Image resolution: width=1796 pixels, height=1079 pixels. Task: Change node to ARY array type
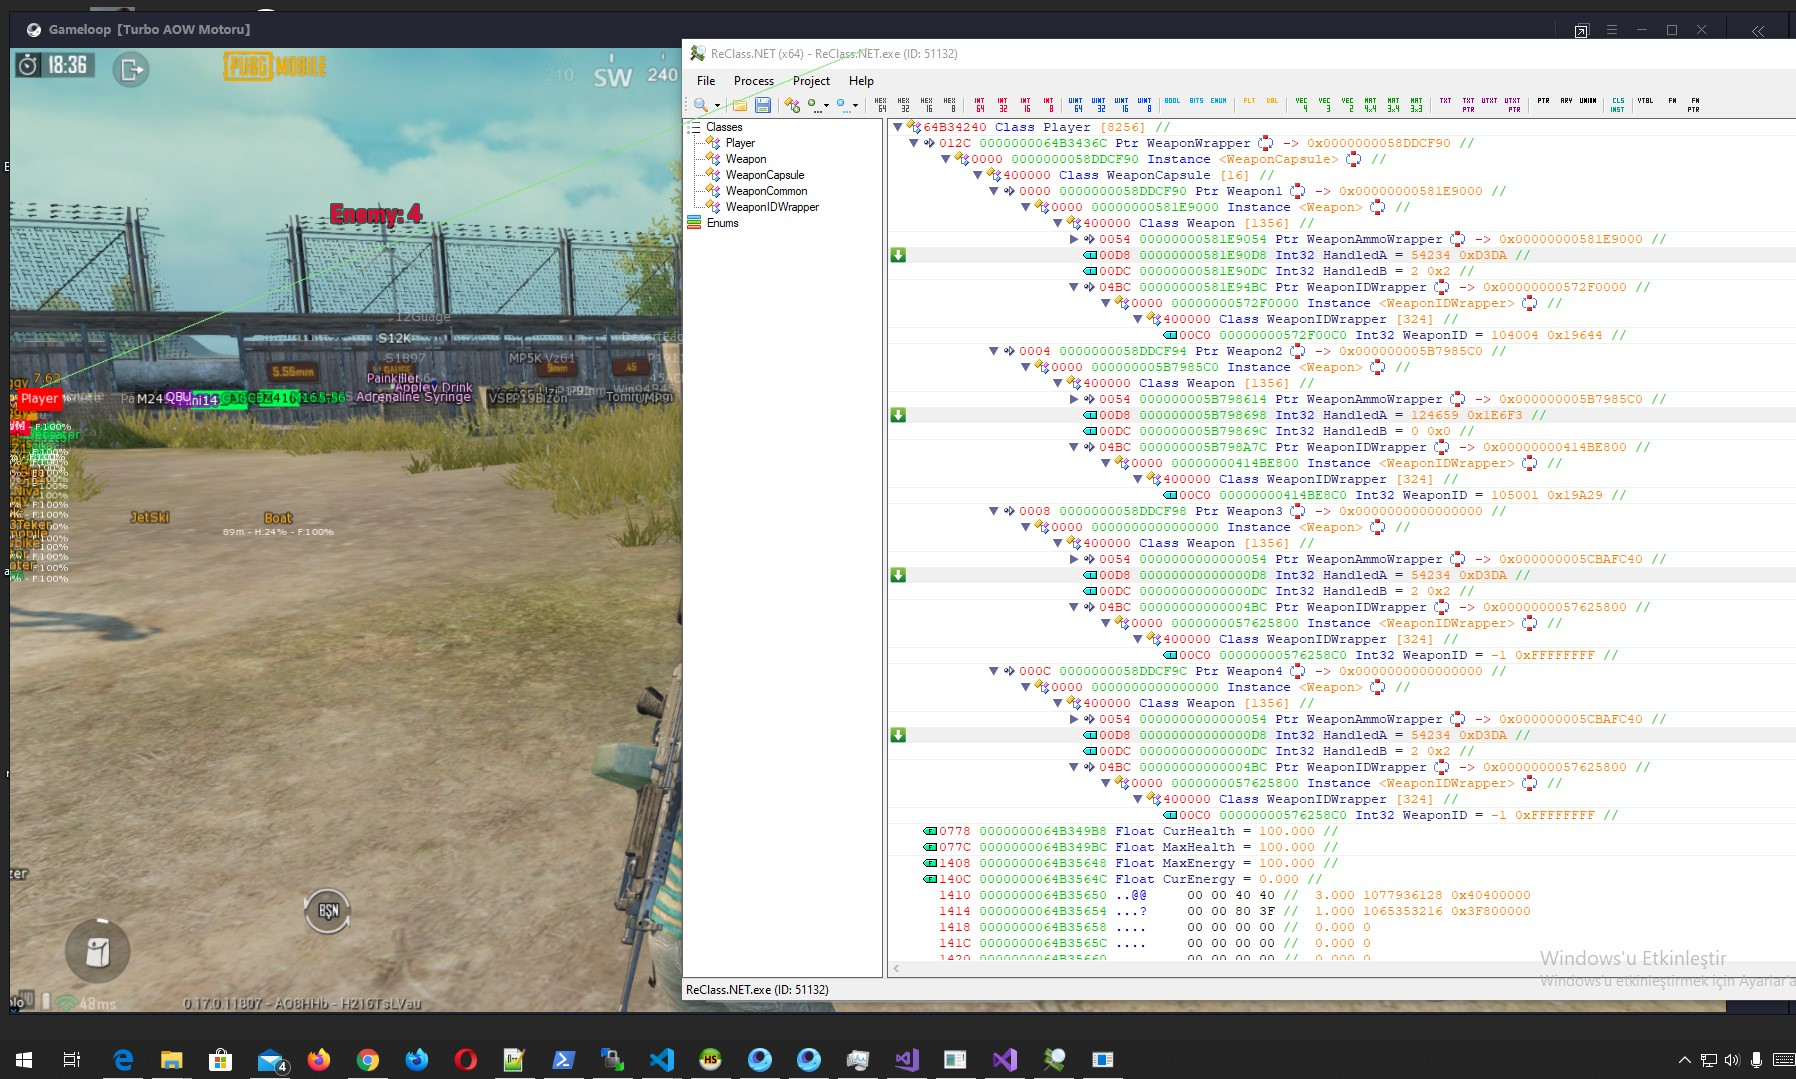coord(1566,101)
